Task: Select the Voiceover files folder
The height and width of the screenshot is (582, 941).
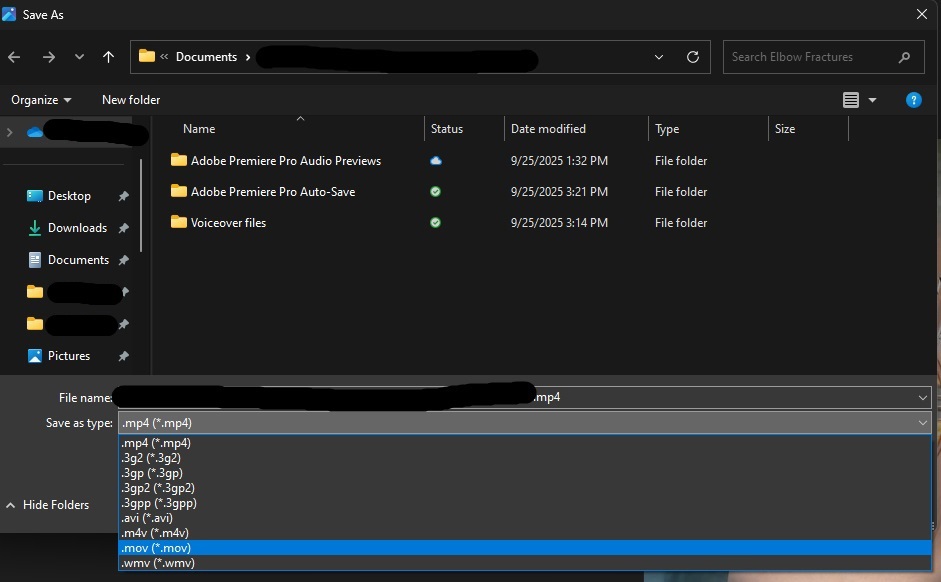Action: 228,223
